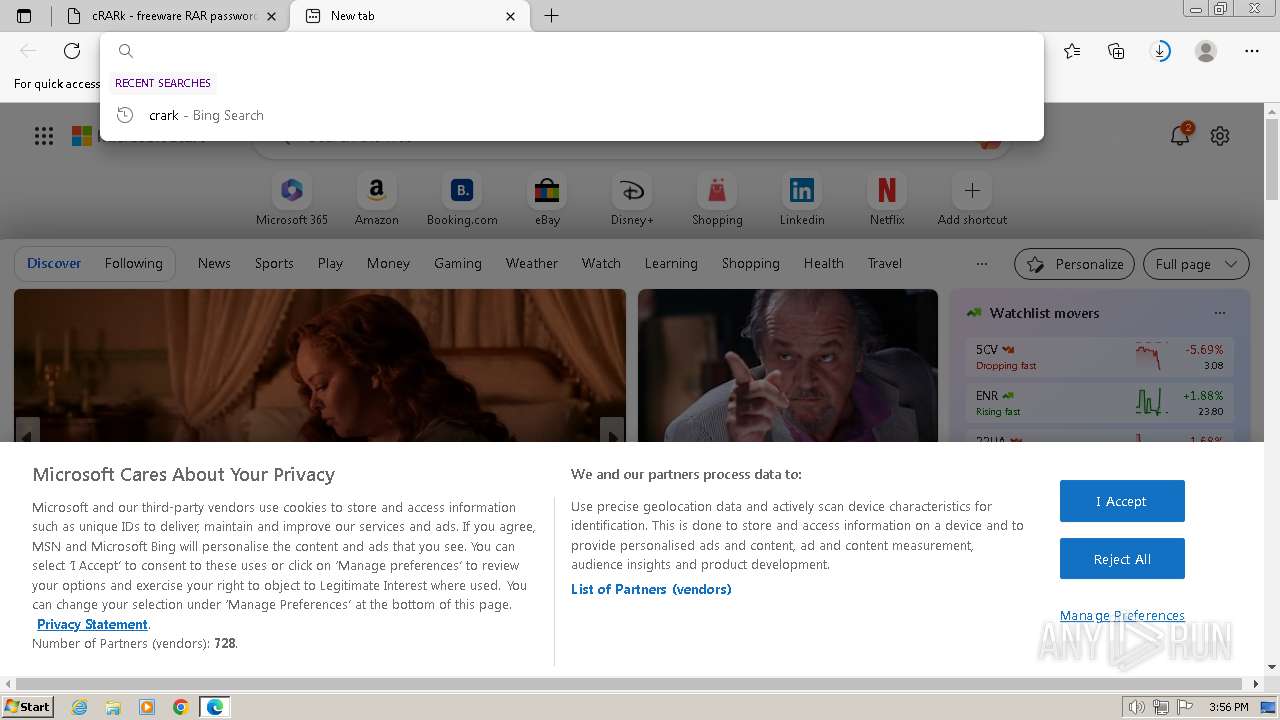Viewport: 1280px width, 720px height.
Task: Open the Learning category
Action: [671, 263]
